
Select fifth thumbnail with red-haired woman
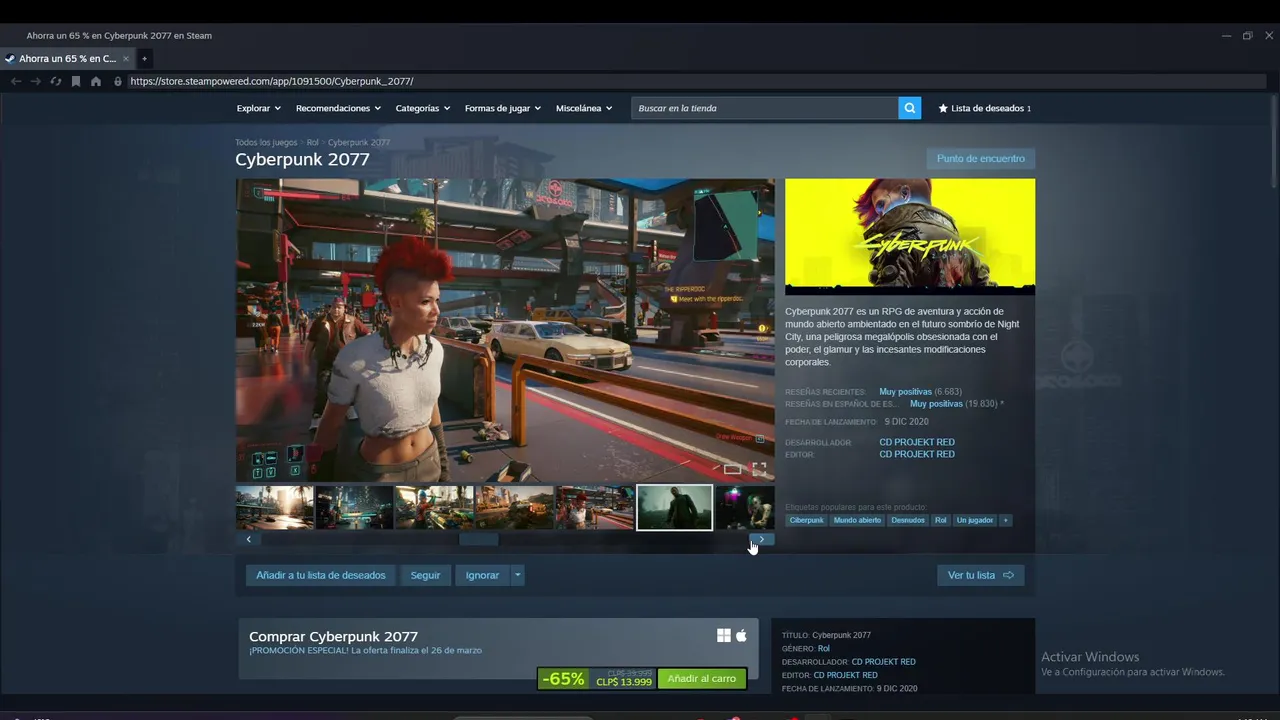pyautogui.click(x=594, y=508)
